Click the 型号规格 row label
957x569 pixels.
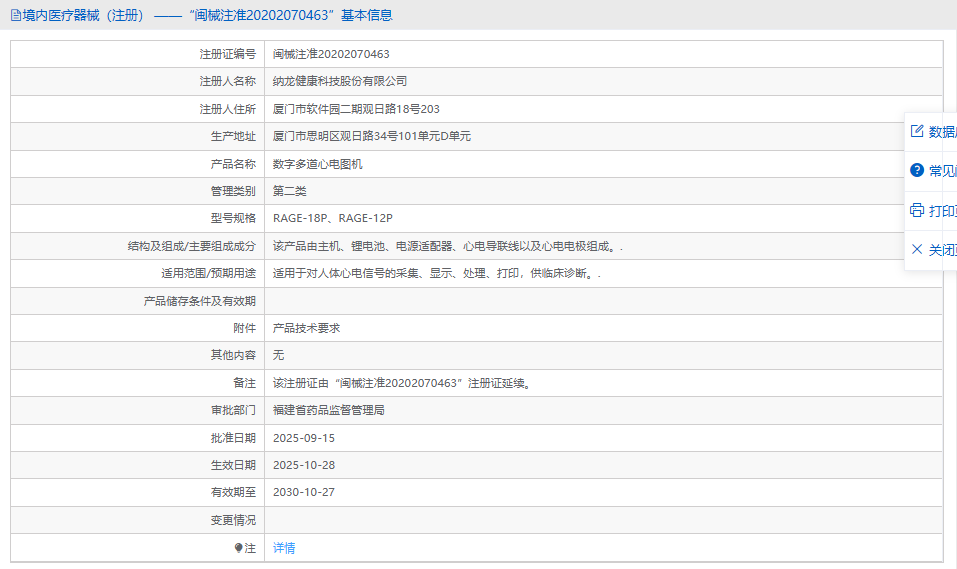coord(233,218)
